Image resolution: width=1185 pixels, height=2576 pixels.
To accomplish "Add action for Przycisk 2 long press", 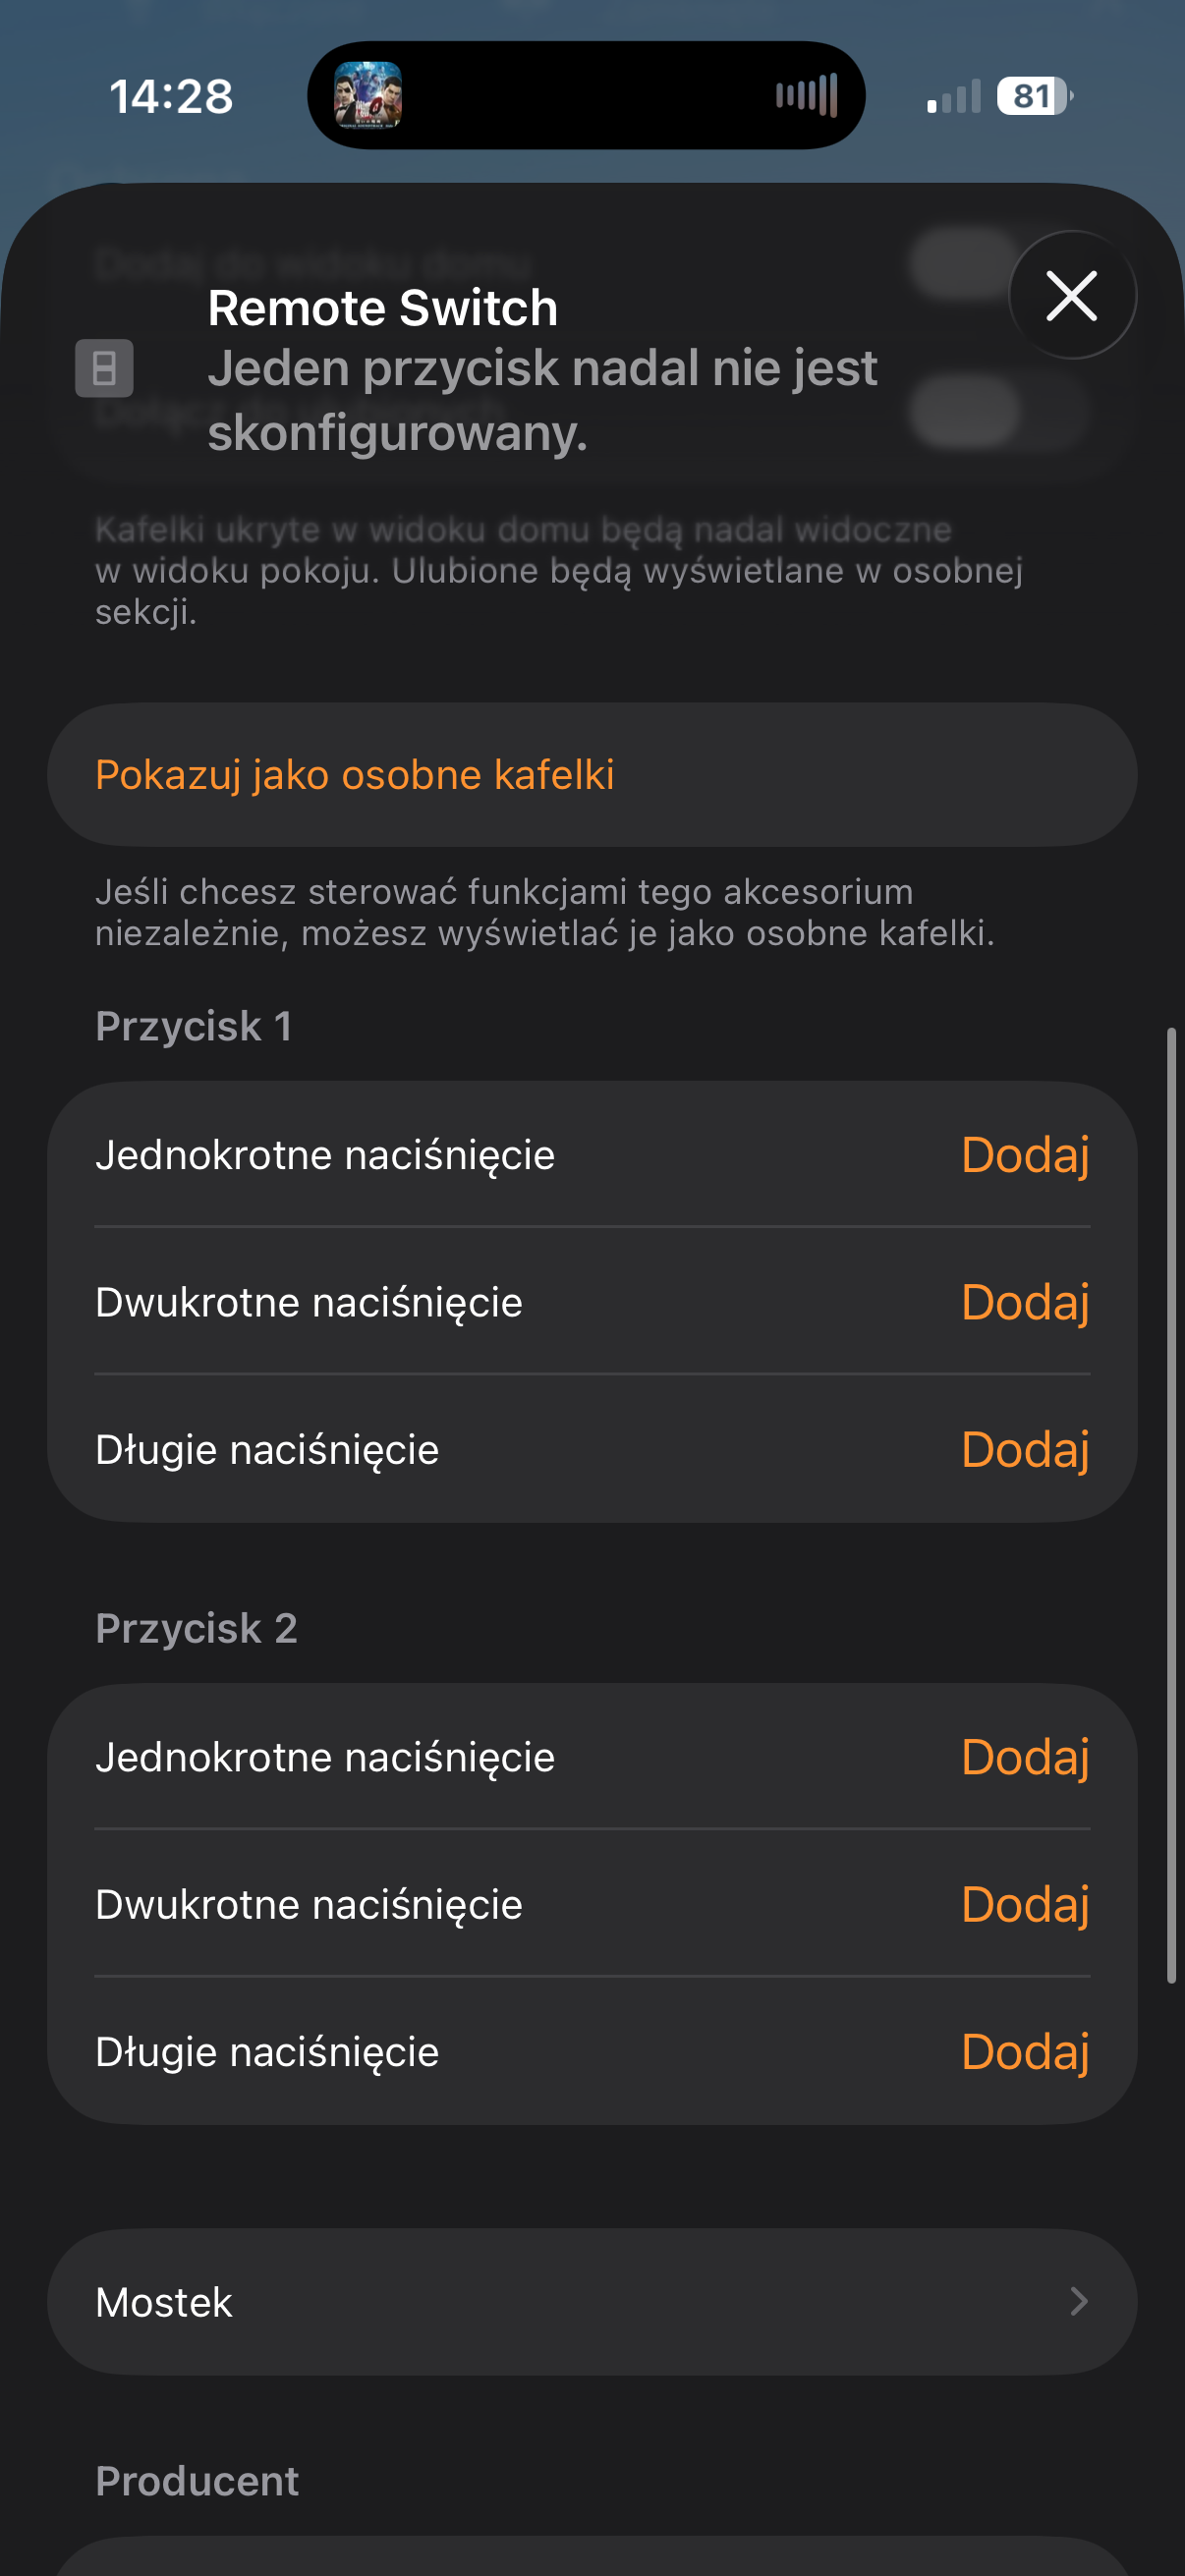I will pos(1024,2051).
